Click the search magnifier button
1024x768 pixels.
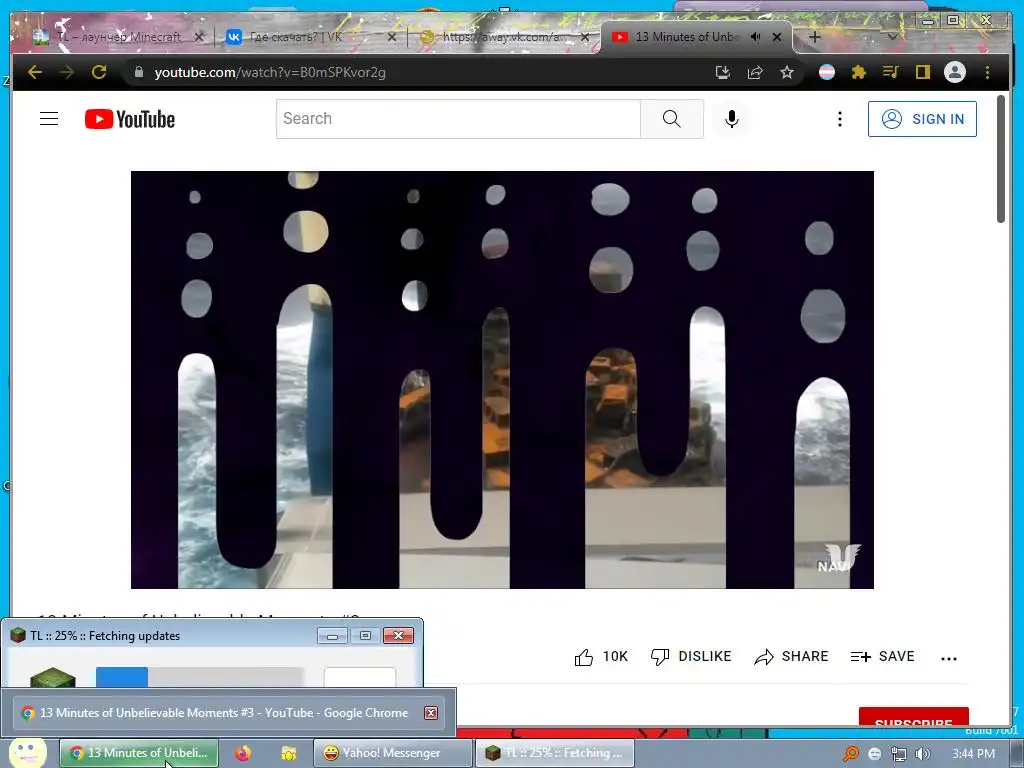671,119
